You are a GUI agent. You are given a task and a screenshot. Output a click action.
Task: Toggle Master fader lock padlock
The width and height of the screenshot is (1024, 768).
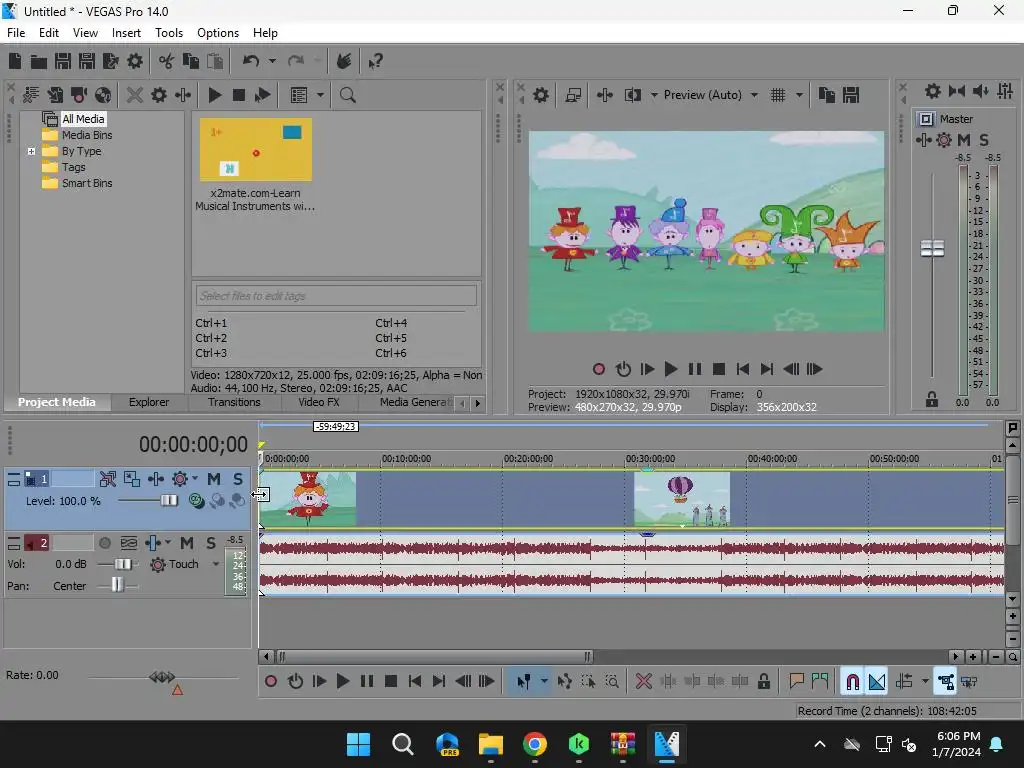pos(932,400)
